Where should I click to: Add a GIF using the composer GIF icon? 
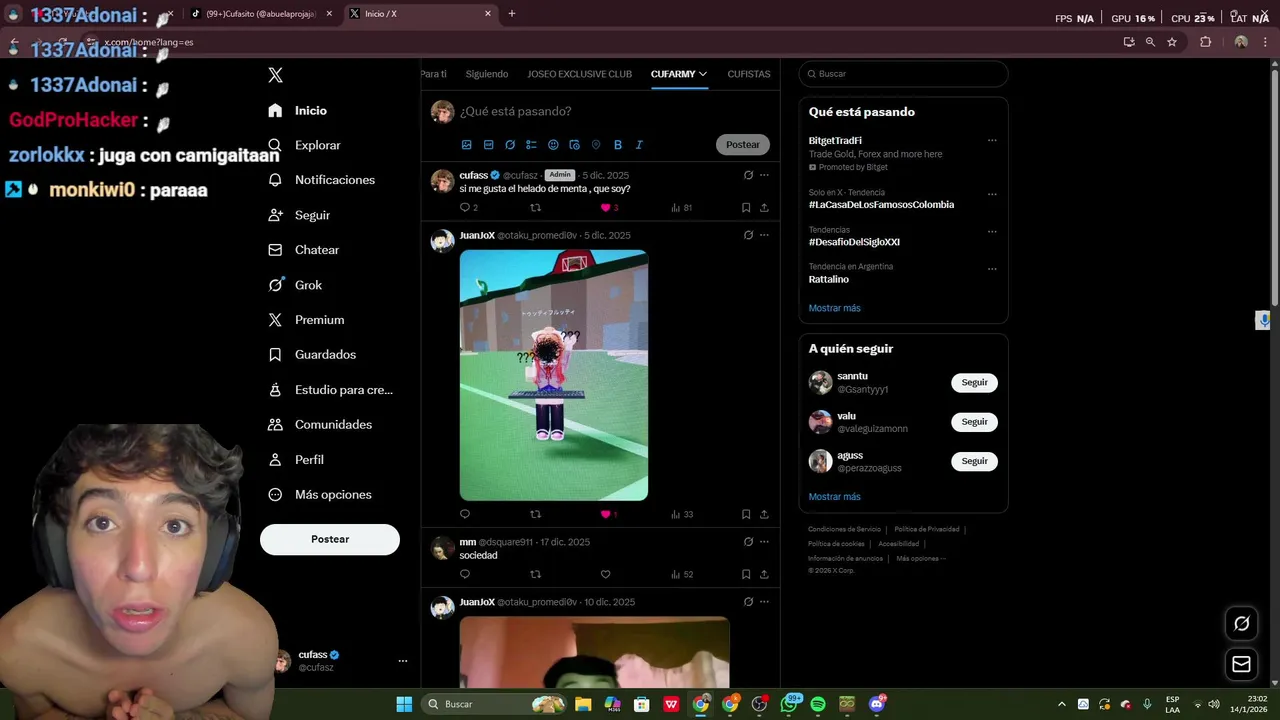click(488, 145)
